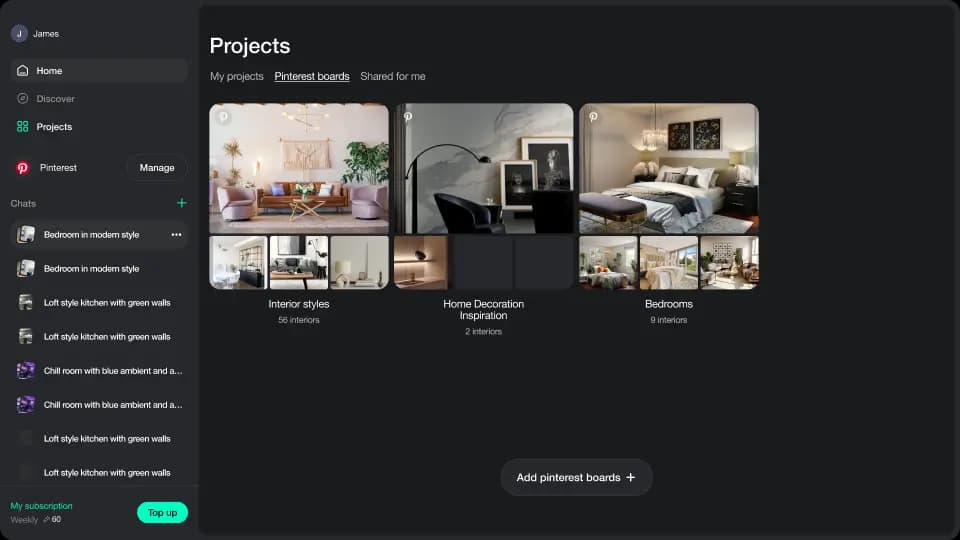Click the first Chill room chat purple thumbnail

26,371
